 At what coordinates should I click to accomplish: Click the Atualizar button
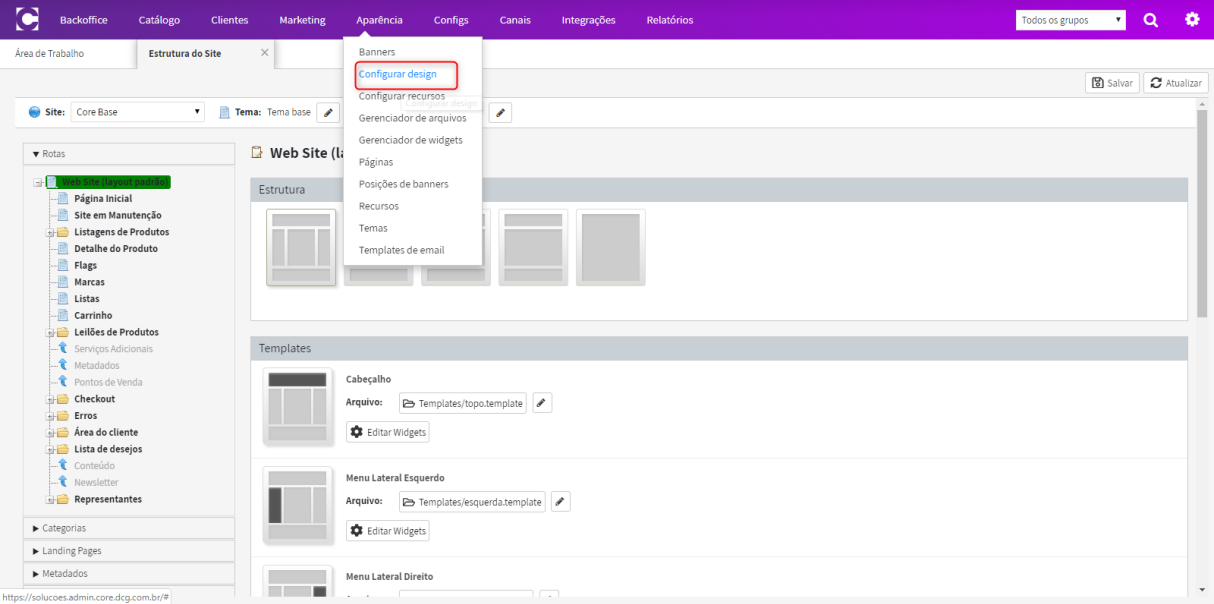(1176, 83)
